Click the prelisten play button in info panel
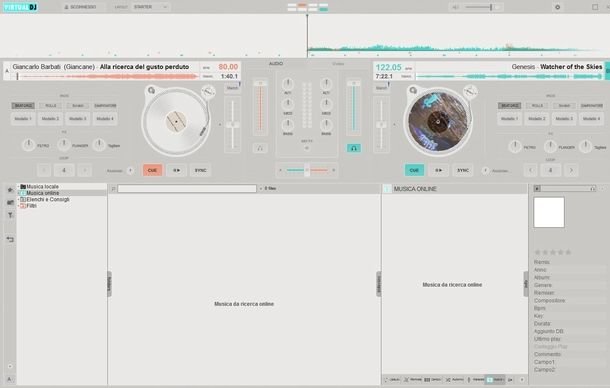The width and height of the screenshot is (610, 388). pos(537,188)
